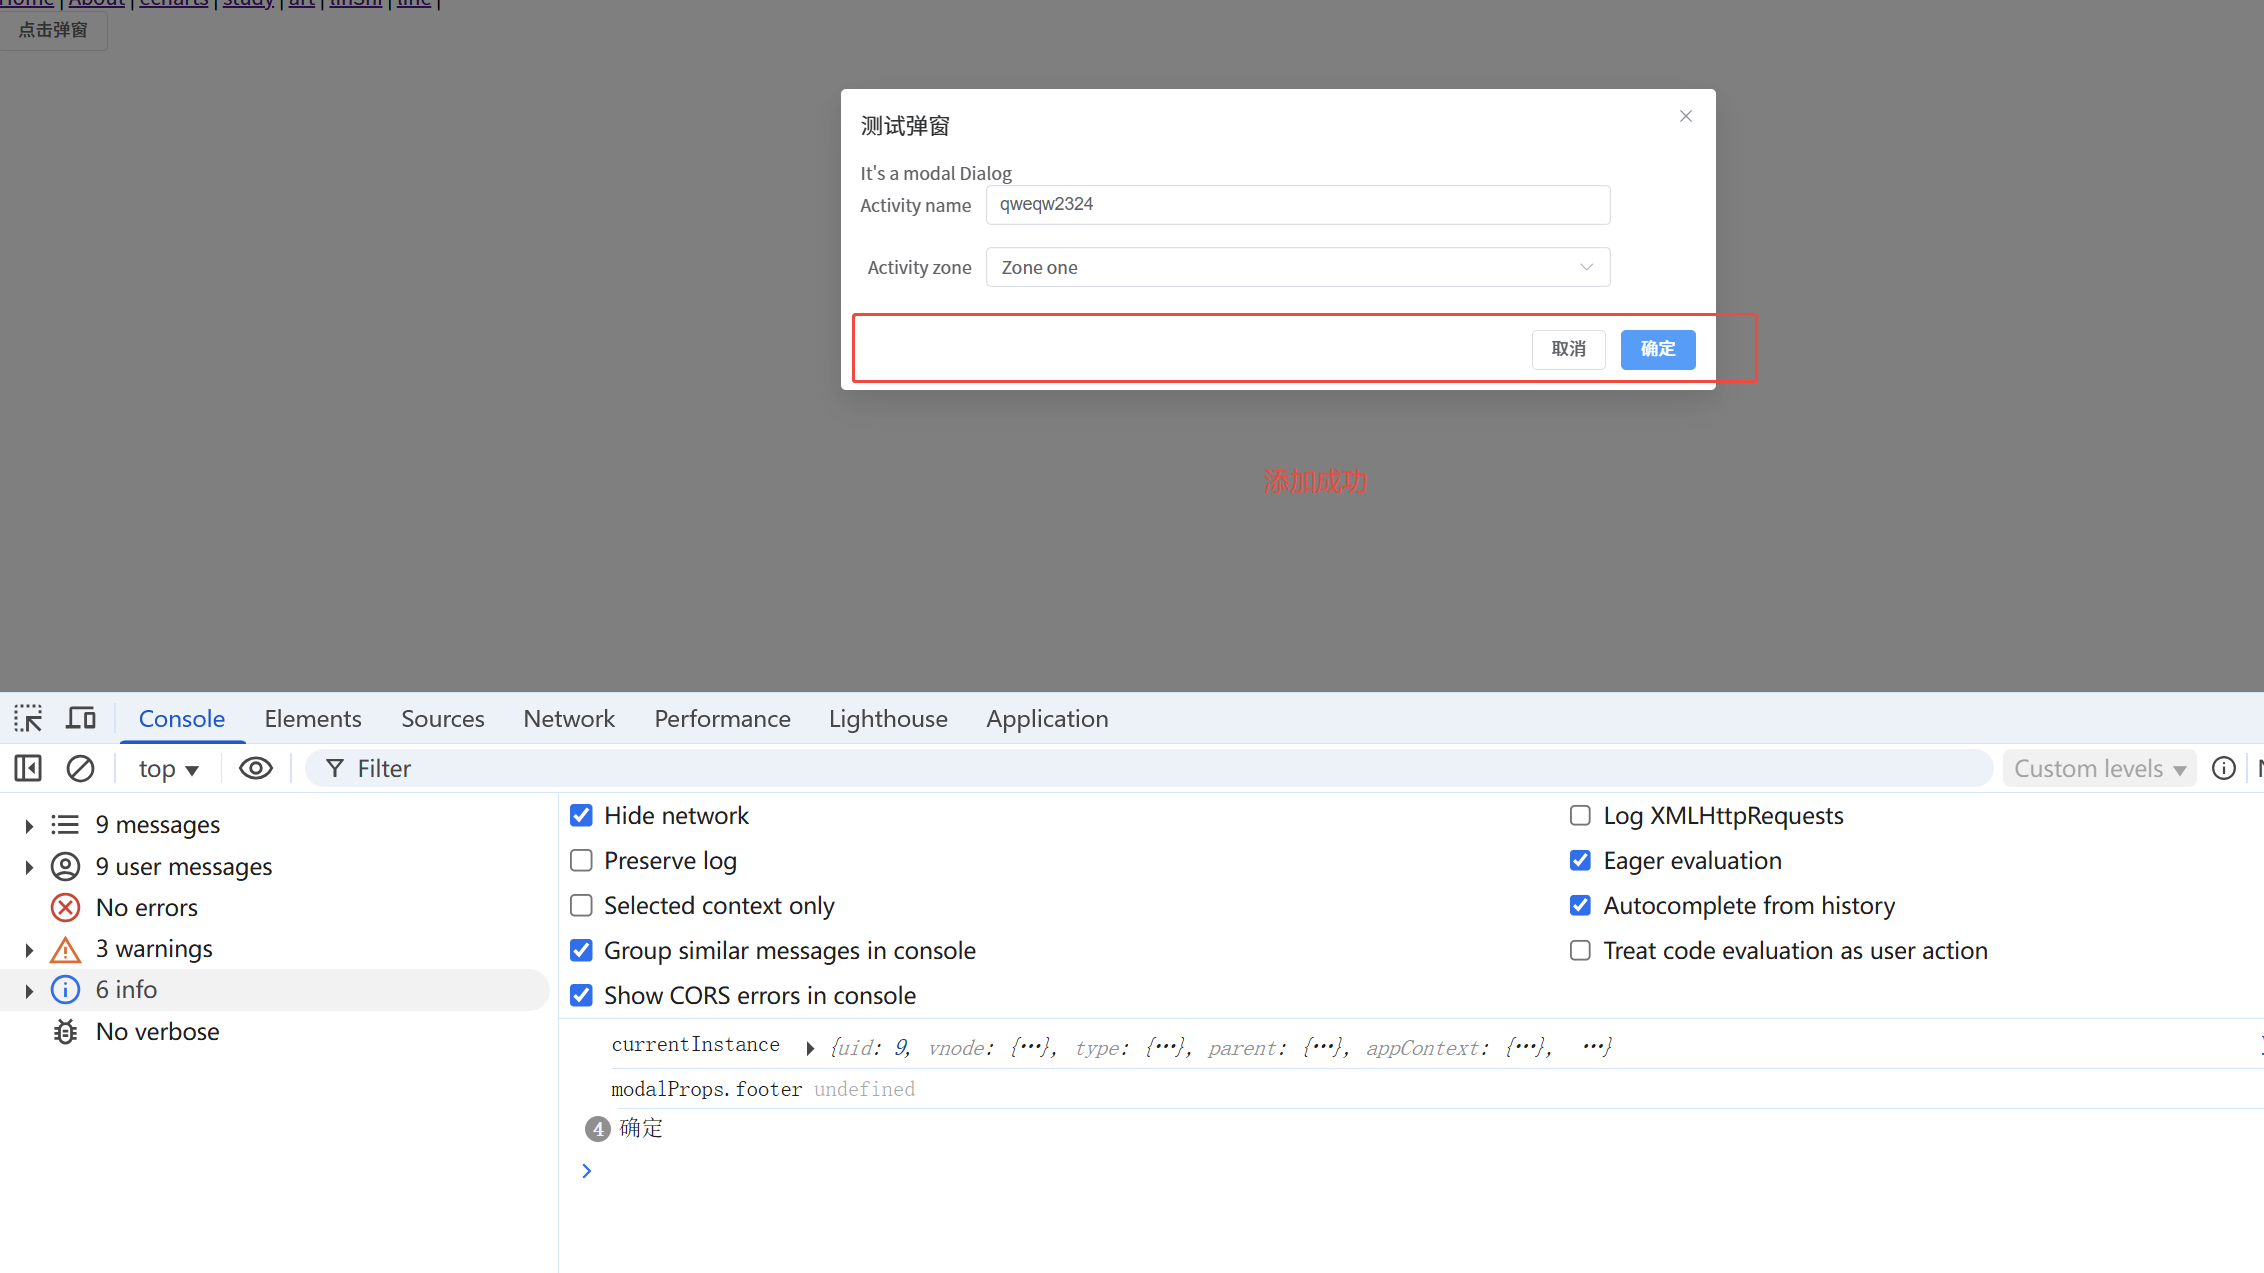Open the top context selector dropdown
The height and width of the screenshot is (1273, 2264).
(168, 768)
